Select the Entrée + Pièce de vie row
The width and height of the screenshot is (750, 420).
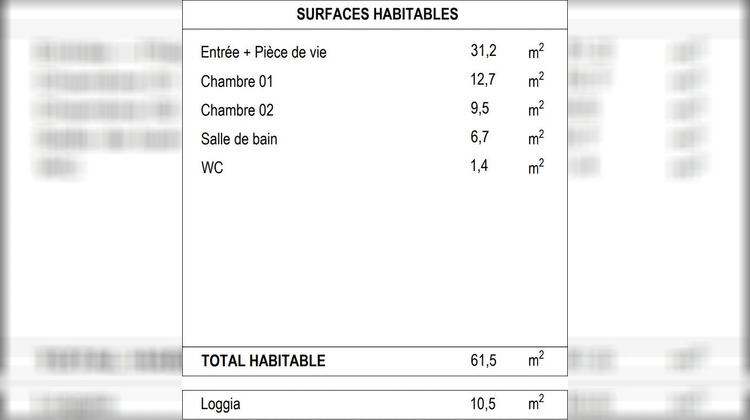pos(375,52)
